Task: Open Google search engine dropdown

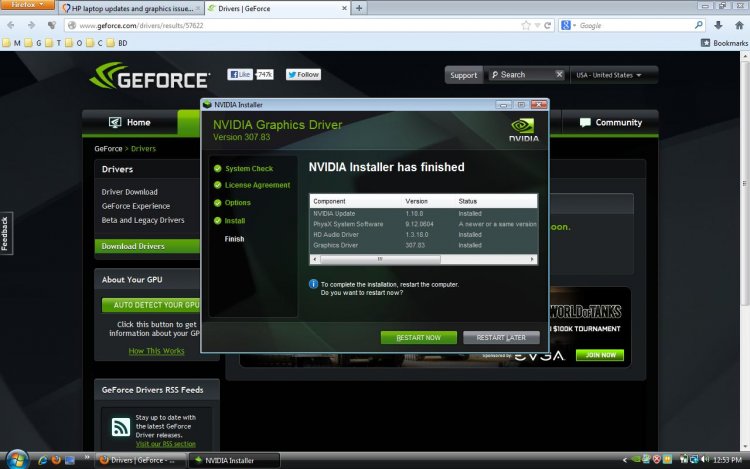Action: point(568,25)
